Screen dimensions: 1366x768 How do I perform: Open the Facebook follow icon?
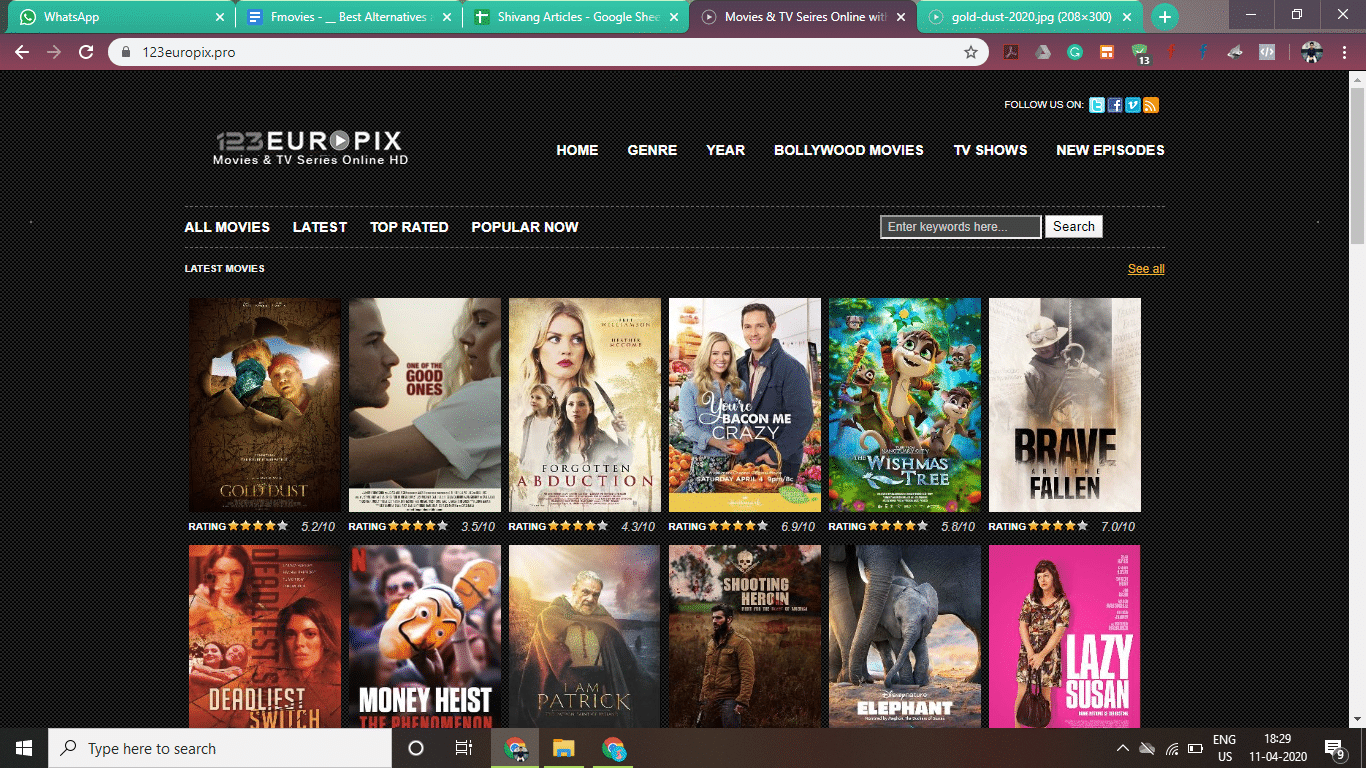click(x=1115, y=105)
